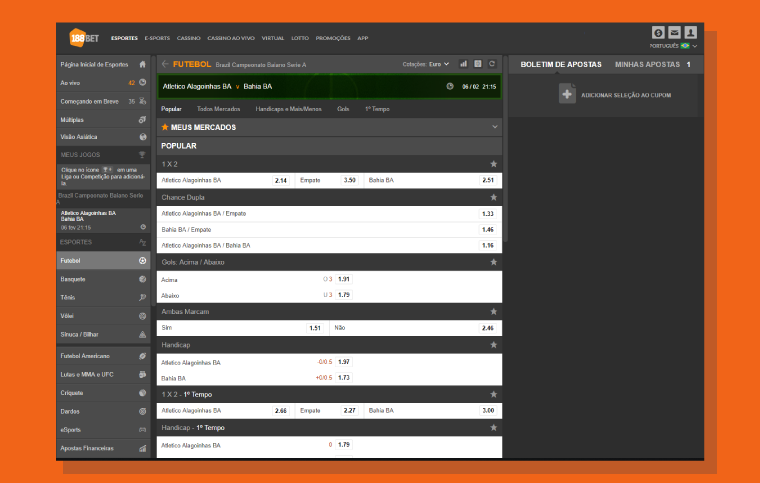Click the plus icon to add selection to coupon
Screen dimensions: 760x483
click(x=567, y=93)
